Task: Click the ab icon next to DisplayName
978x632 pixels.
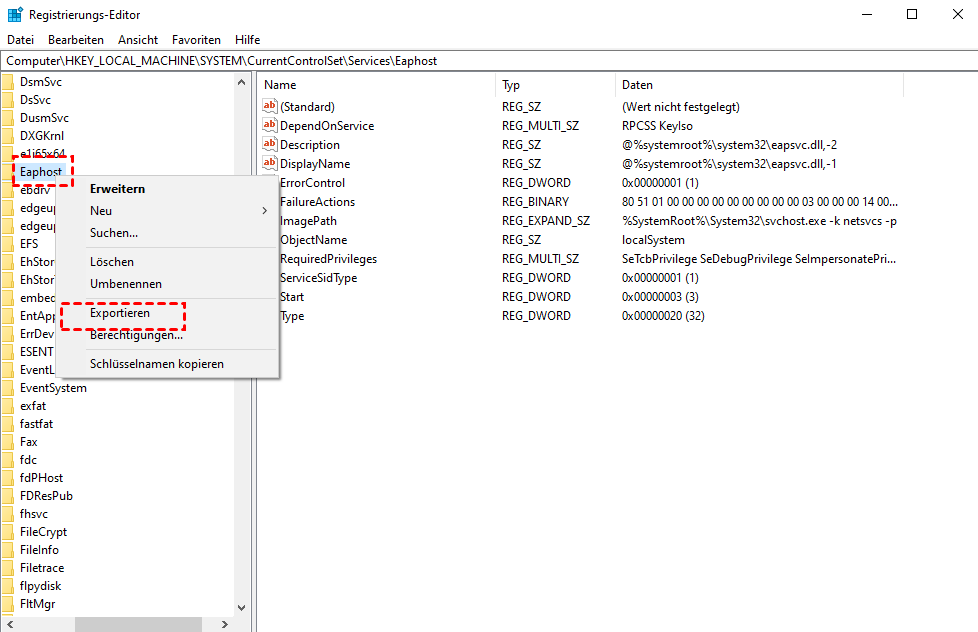Action: coord(269,164)
